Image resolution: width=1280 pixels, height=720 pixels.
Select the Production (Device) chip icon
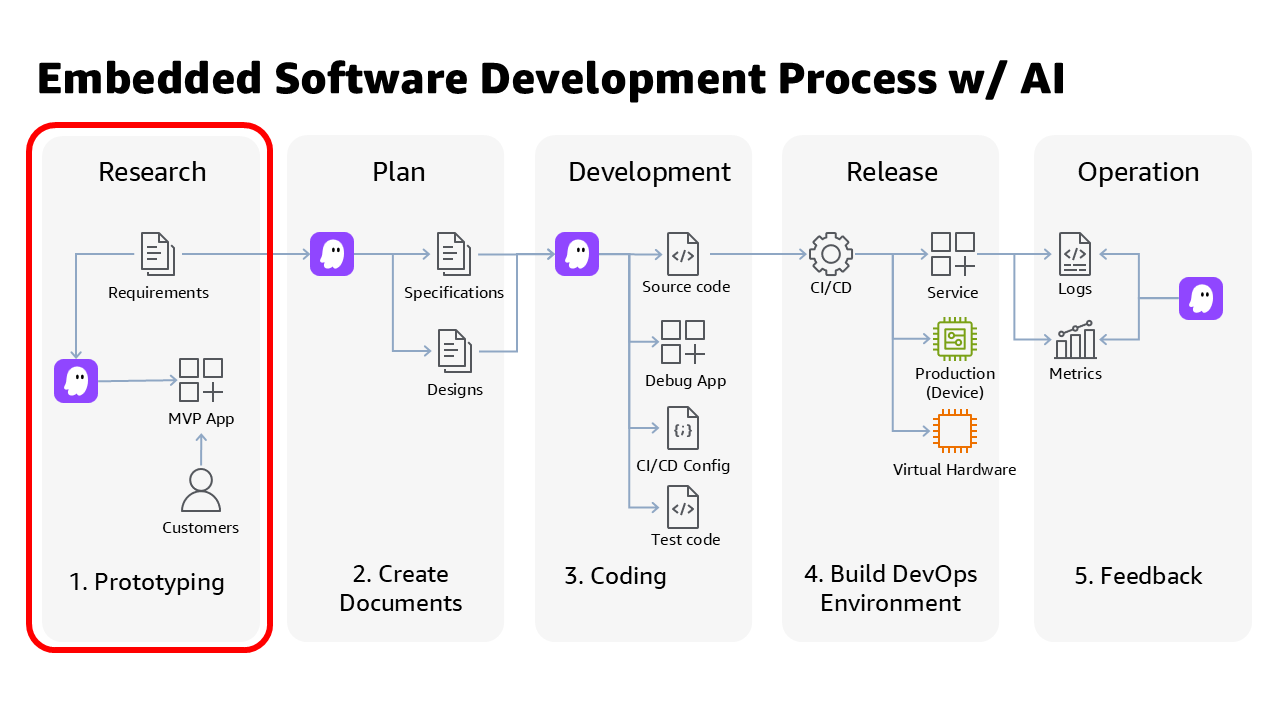(x=955, y=339)
